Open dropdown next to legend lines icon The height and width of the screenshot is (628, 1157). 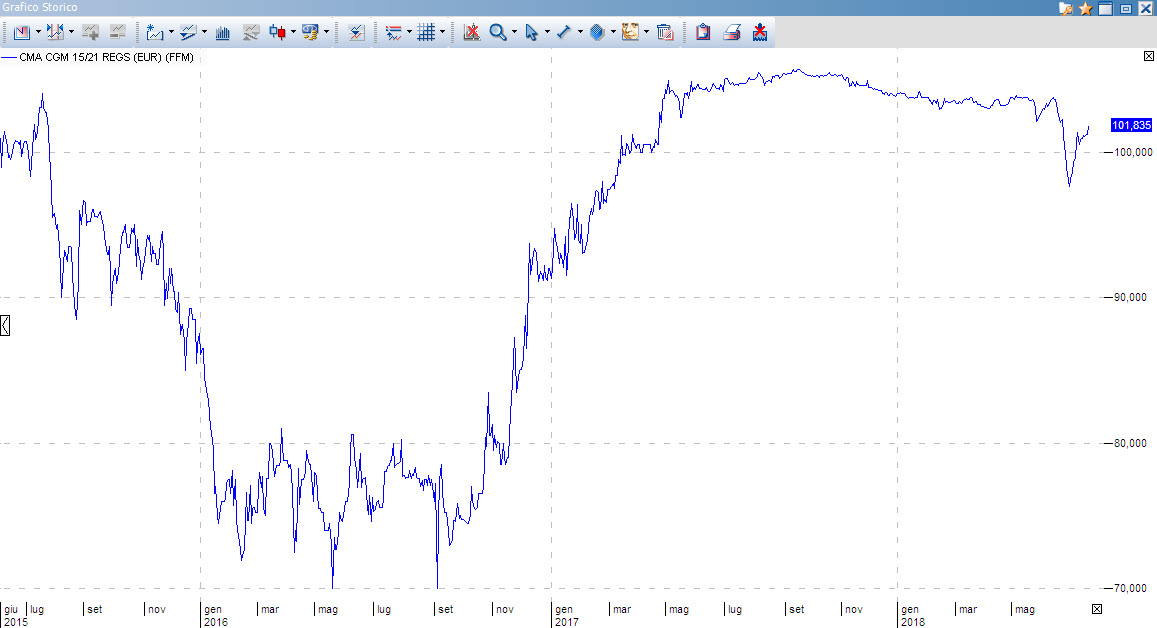[410, 32]
